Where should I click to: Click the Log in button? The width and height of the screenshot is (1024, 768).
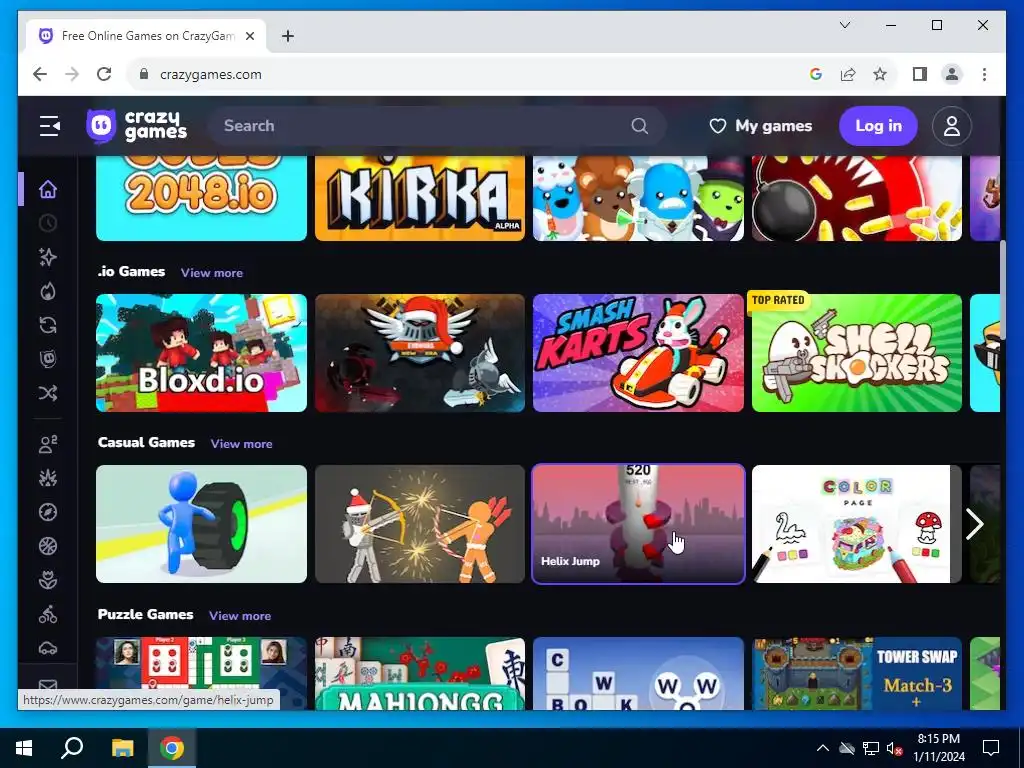click(878, 126)
